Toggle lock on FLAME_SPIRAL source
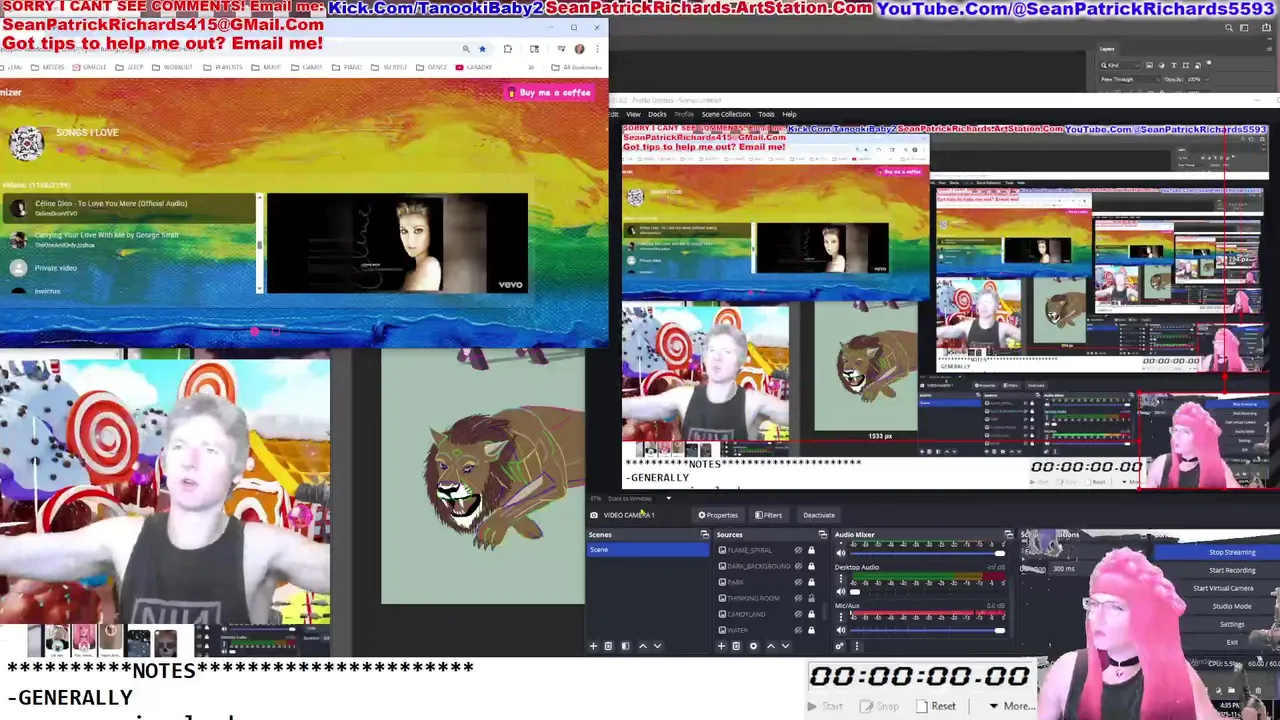This screenshot has height=720, width=1280. pos(811,550)
